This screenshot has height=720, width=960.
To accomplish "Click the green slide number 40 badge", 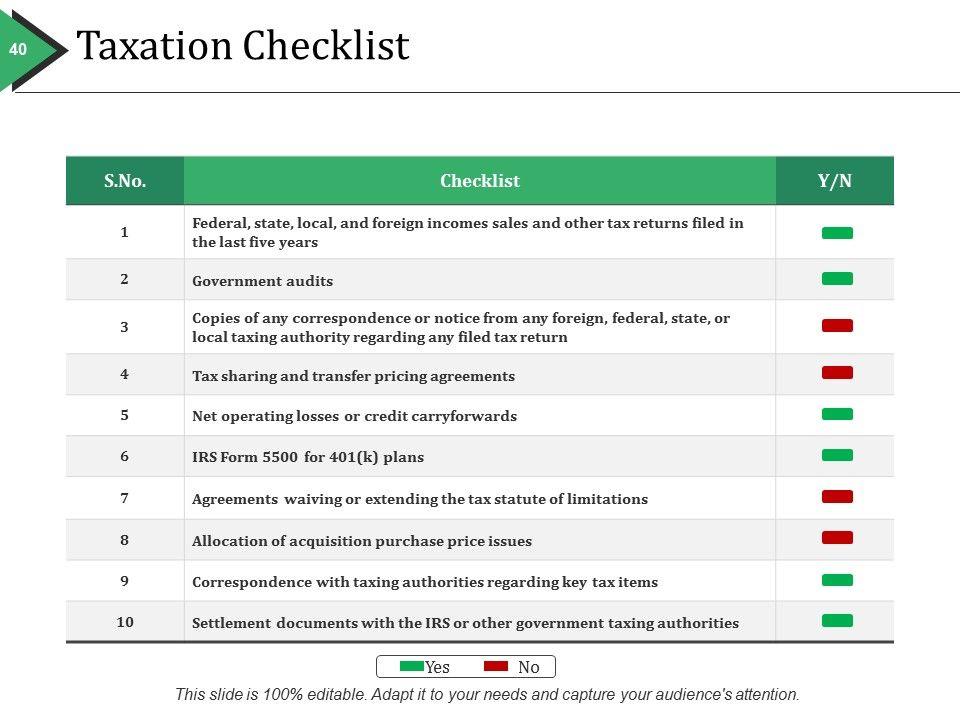I will point(18,49).
